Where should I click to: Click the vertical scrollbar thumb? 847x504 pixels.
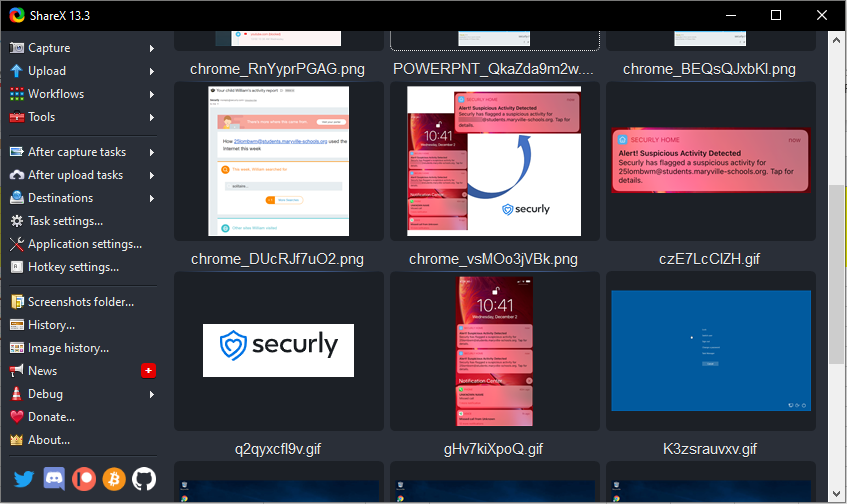point(836,274)
